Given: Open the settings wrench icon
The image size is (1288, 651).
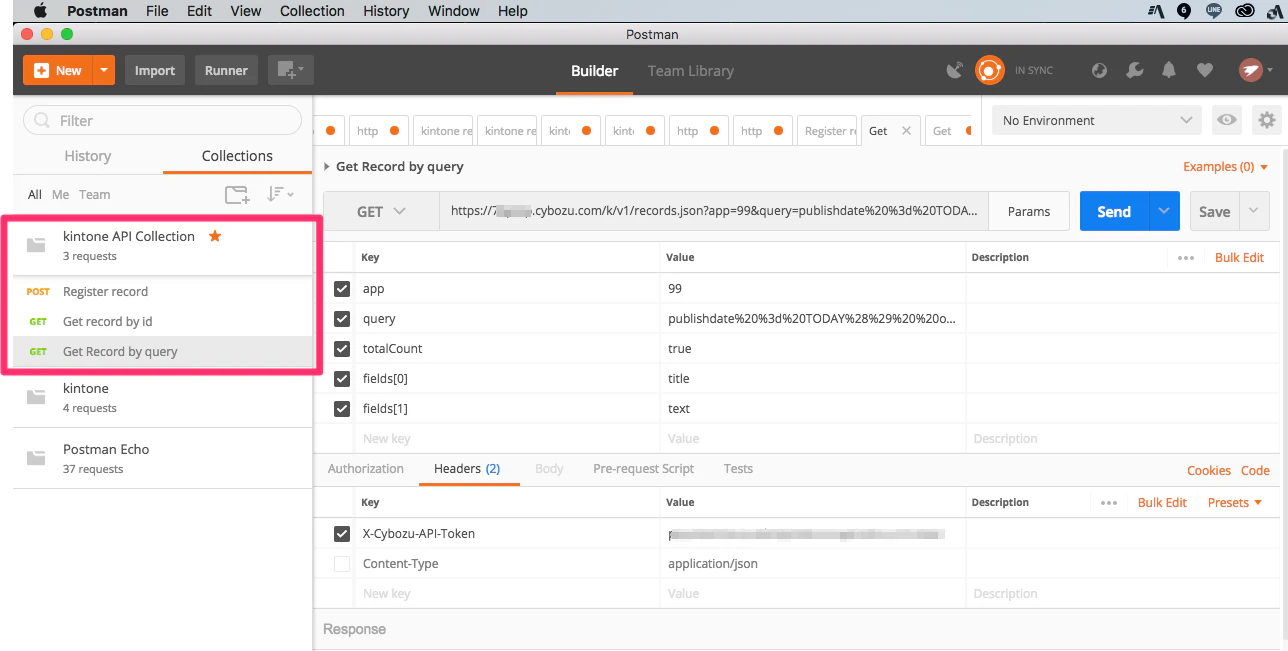Looking at the screenshot, I should pyautogui.click(x=1134, y=70).
